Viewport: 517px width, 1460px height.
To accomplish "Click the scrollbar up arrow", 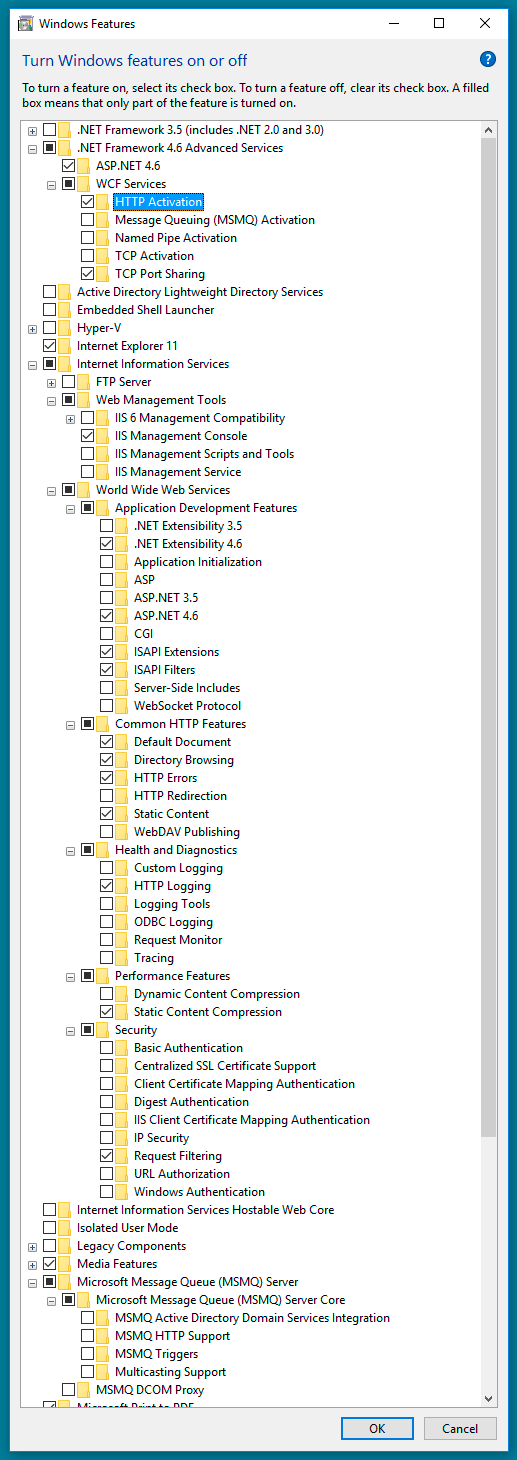I will click(x=489, y=130).
